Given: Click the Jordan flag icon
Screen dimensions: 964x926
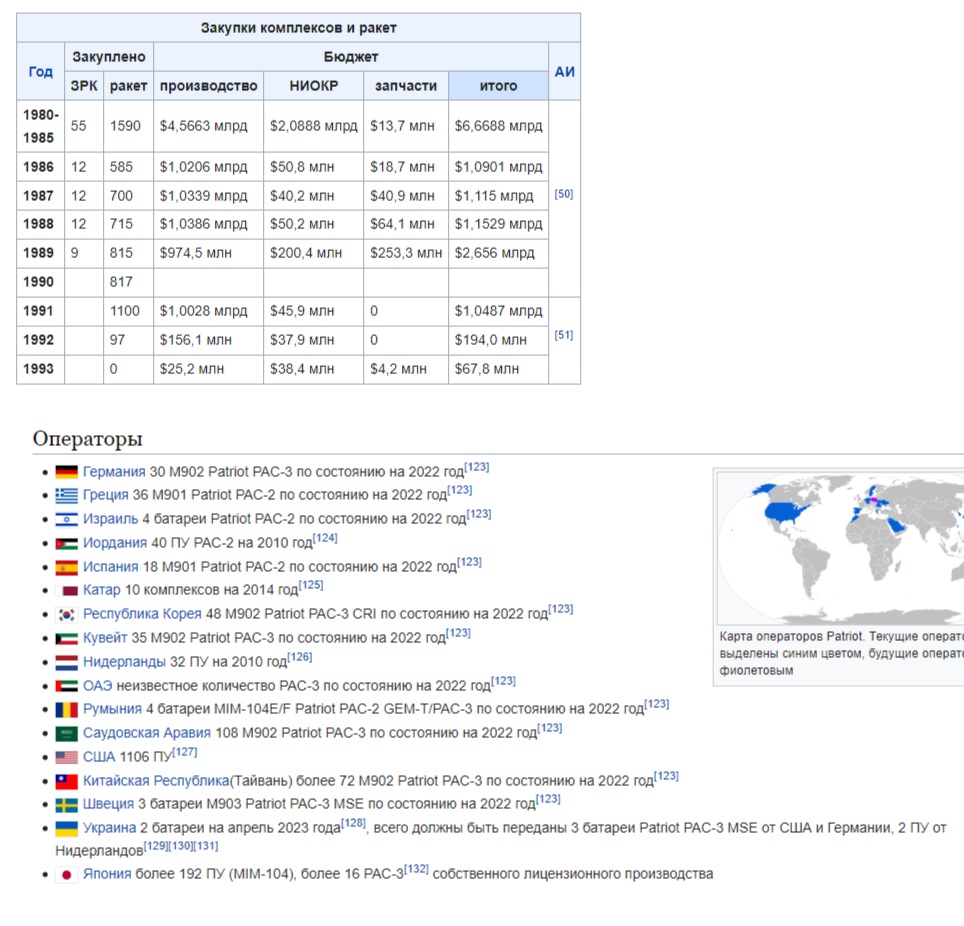Looking at the screenshot, I should [x=66, y=544].
